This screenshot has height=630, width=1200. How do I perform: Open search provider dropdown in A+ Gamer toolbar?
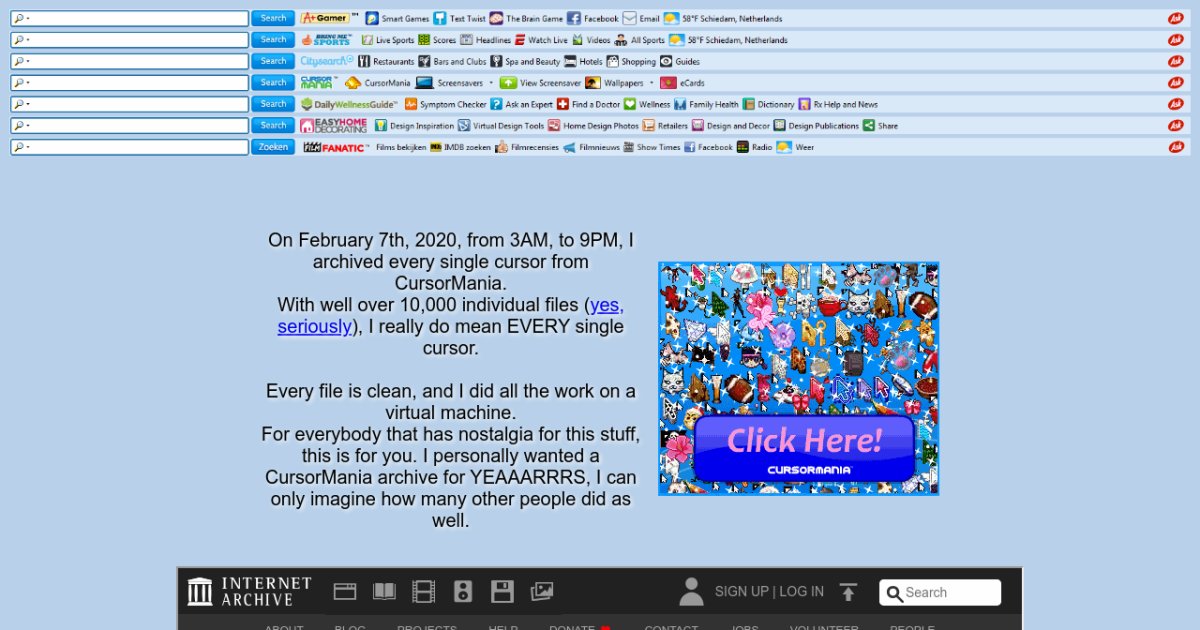click(20, 19)
